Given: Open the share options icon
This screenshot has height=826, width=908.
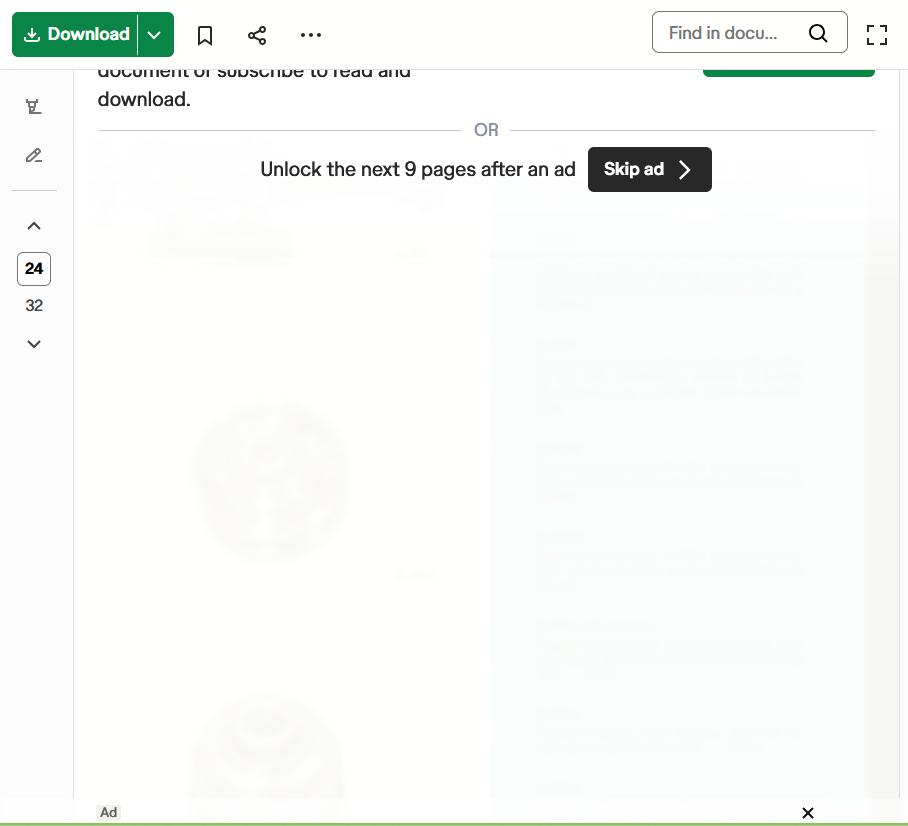Looking at the screenshot, I should (257, 35).
